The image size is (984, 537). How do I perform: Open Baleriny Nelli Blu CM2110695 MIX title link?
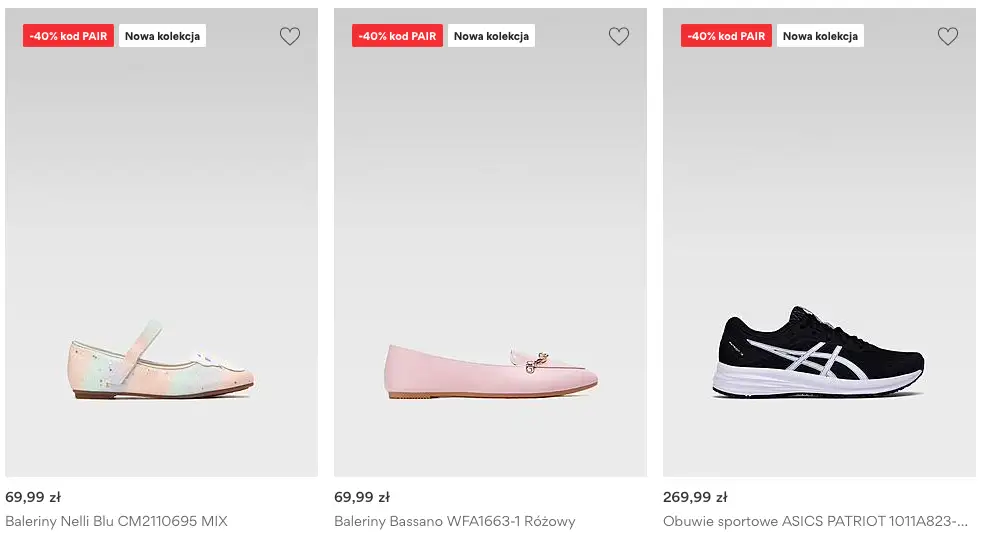click(117, 521)
